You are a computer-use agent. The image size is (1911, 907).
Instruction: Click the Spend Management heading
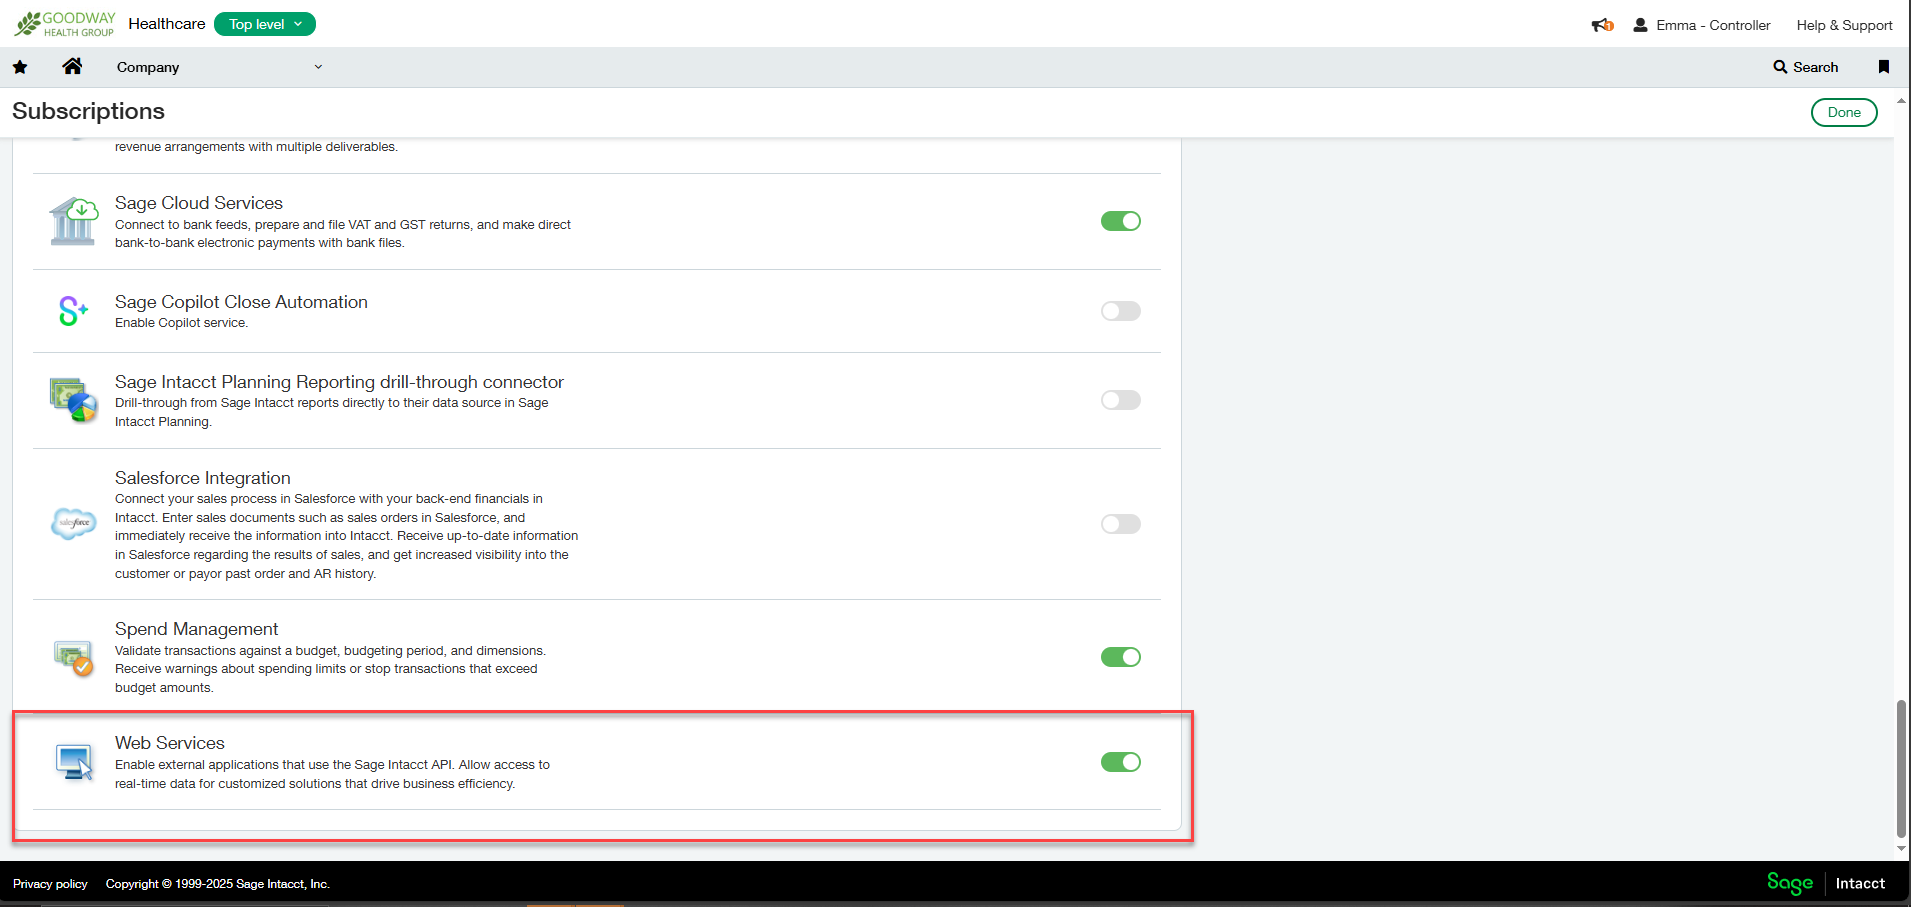point(197,629)
